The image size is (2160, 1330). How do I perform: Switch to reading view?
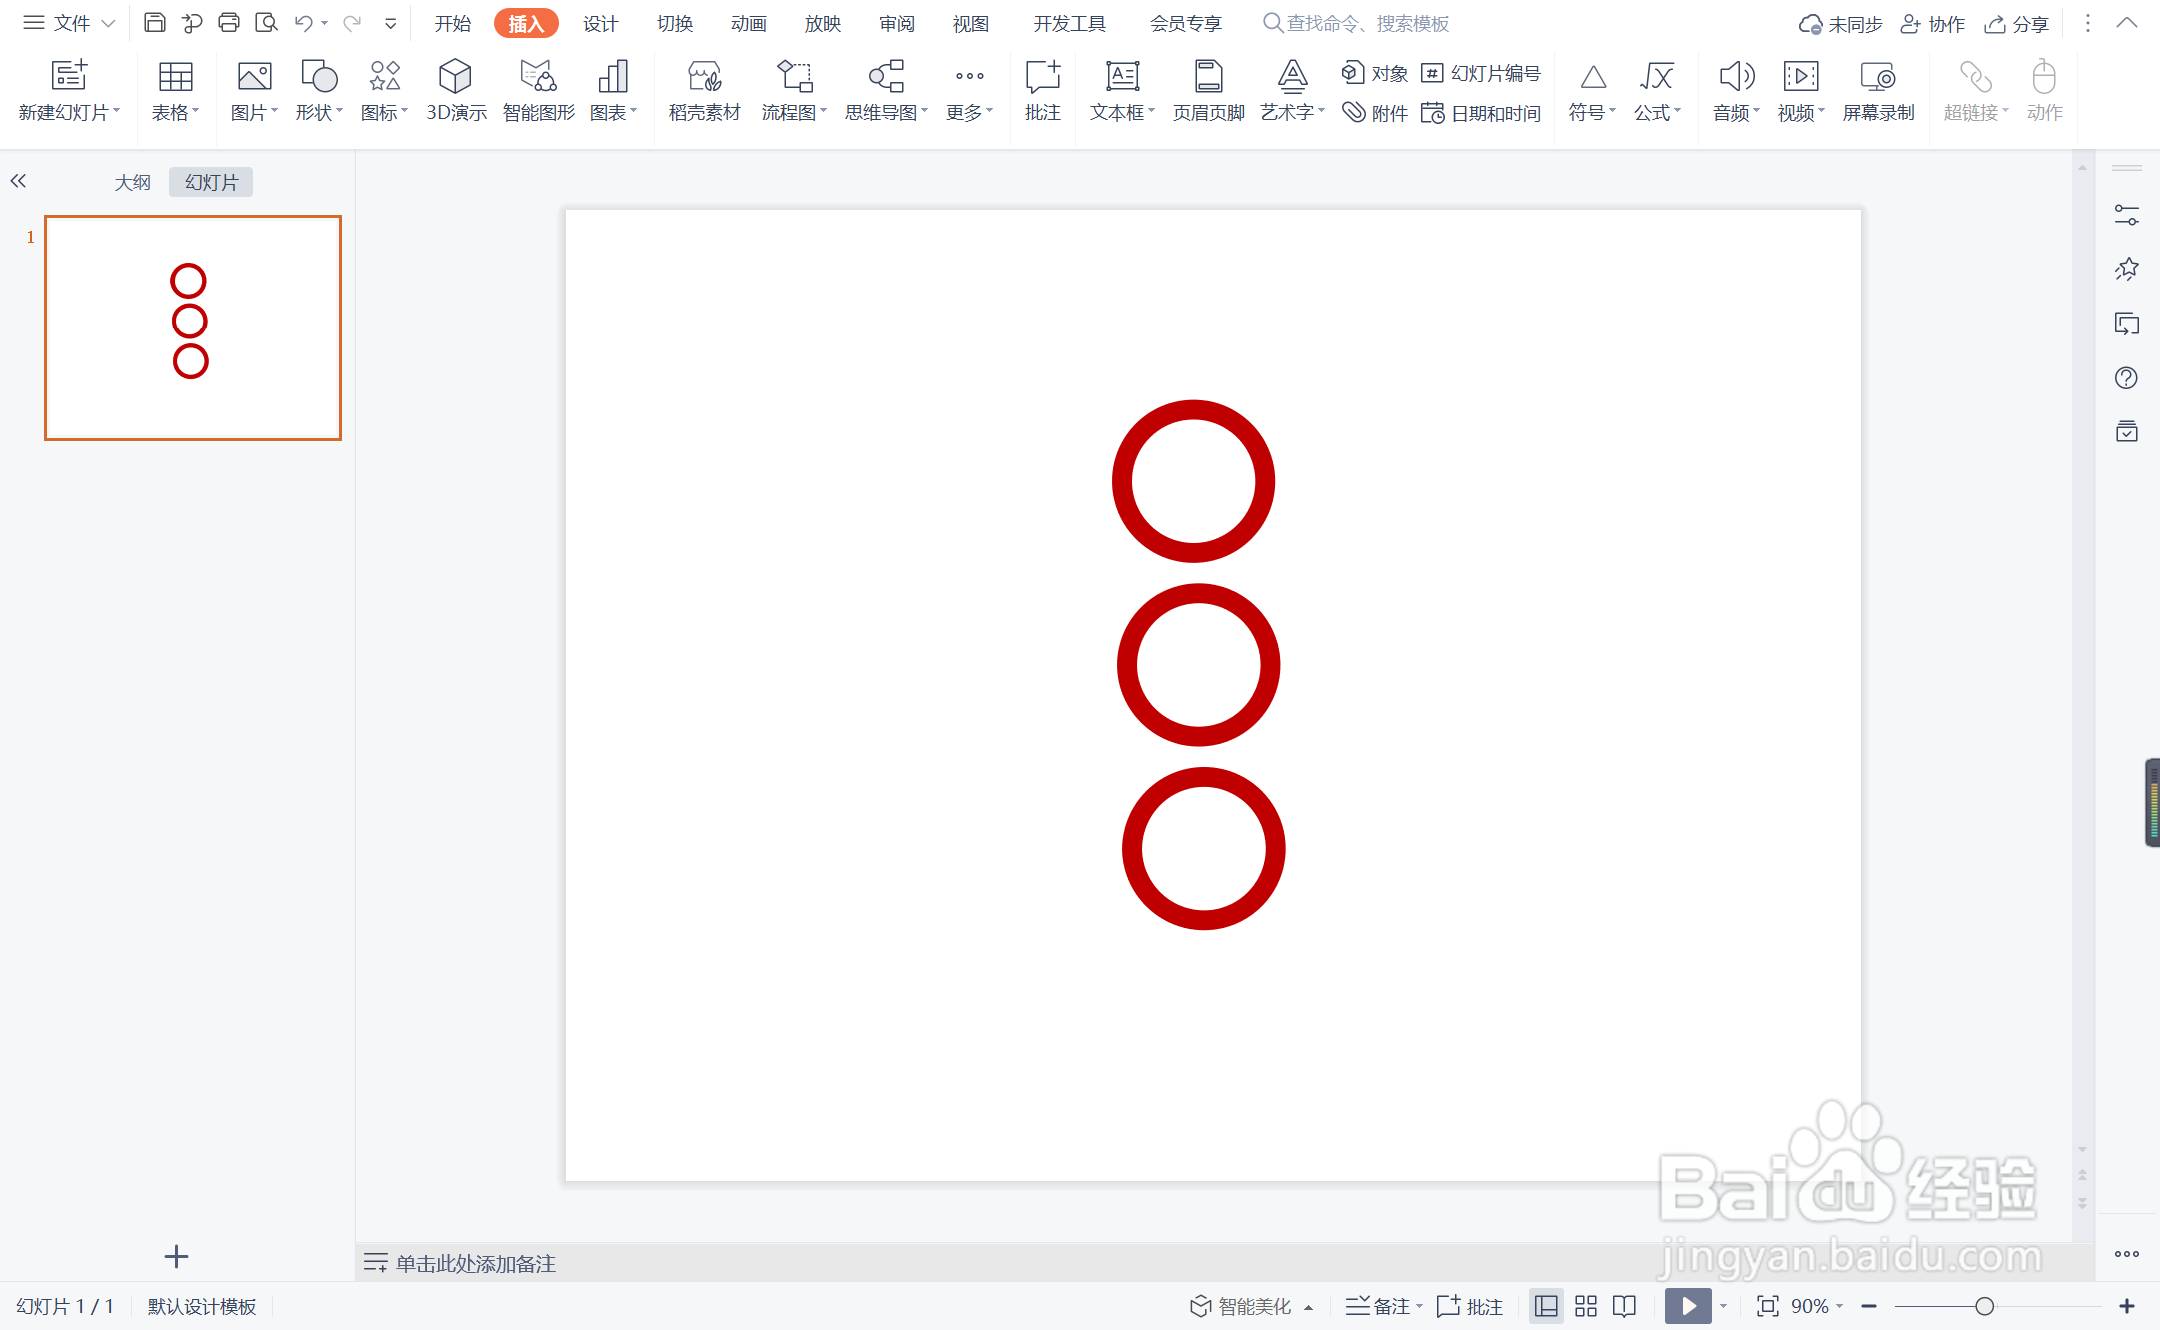pyautogui.click(x=1625, y=1306)
